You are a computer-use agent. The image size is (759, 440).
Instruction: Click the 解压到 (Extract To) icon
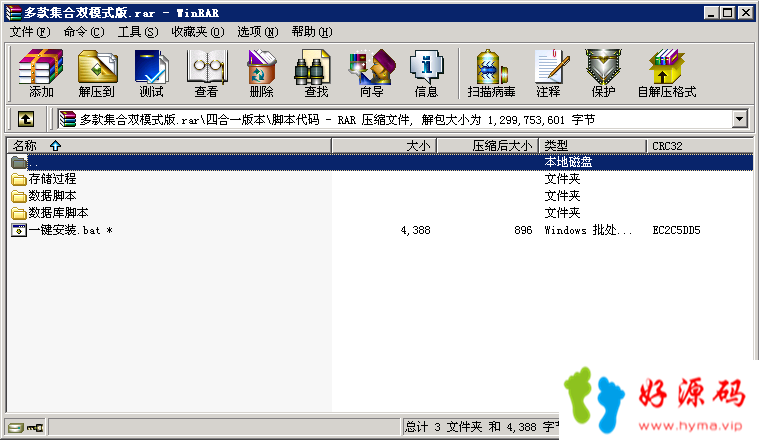(97, 73)
